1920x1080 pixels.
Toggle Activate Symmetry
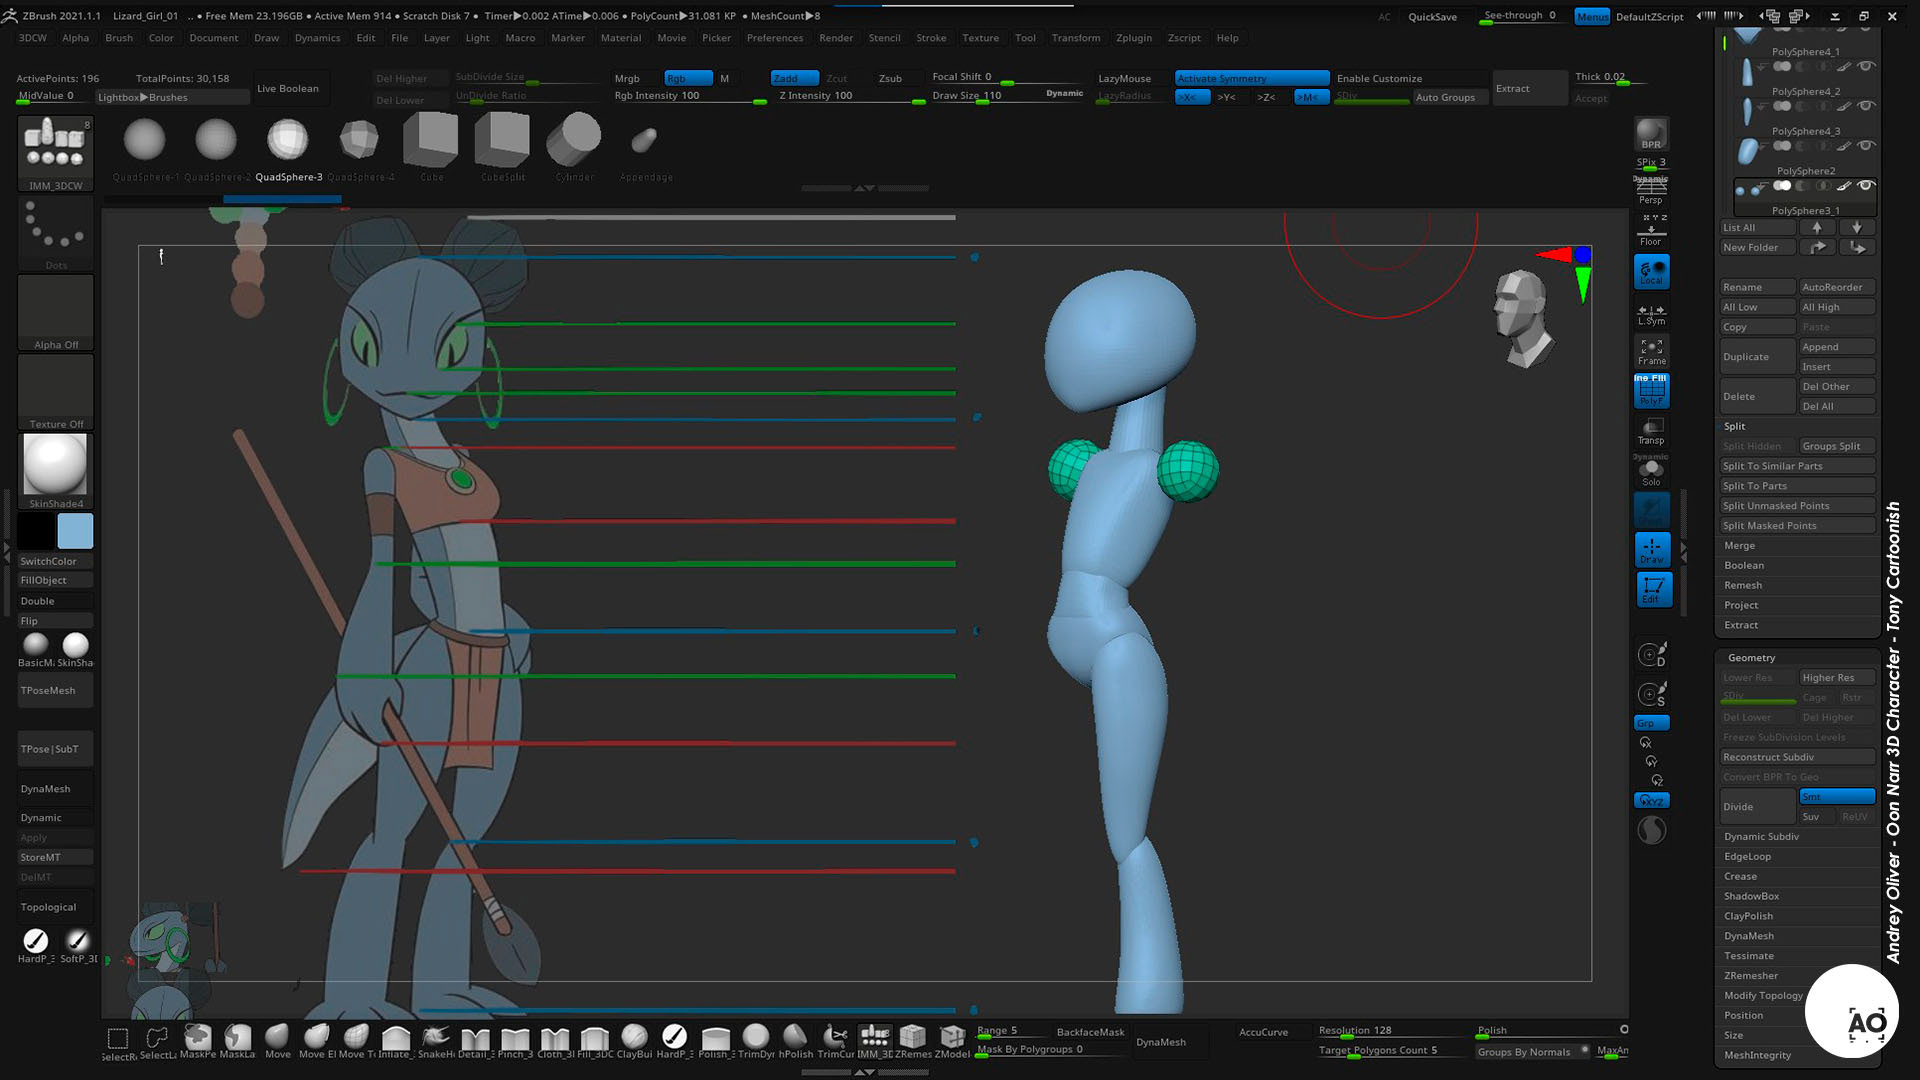point(1252,78)
